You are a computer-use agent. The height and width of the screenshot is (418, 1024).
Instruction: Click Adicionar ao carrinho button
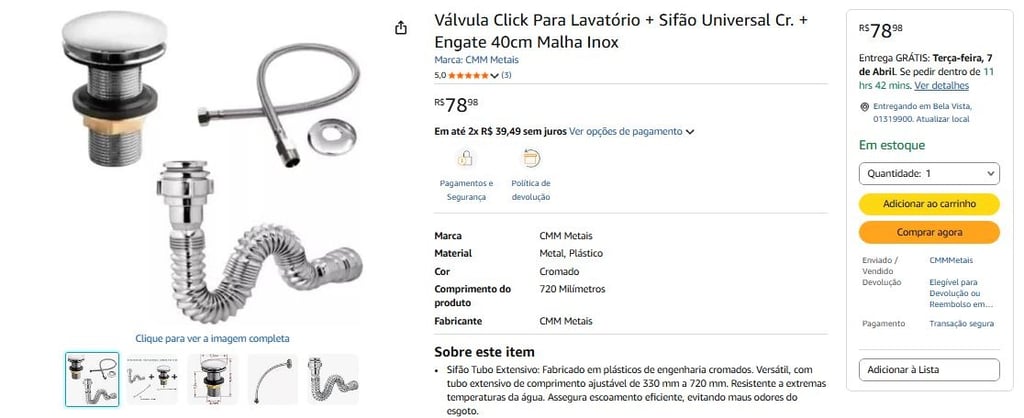[929, 204]
